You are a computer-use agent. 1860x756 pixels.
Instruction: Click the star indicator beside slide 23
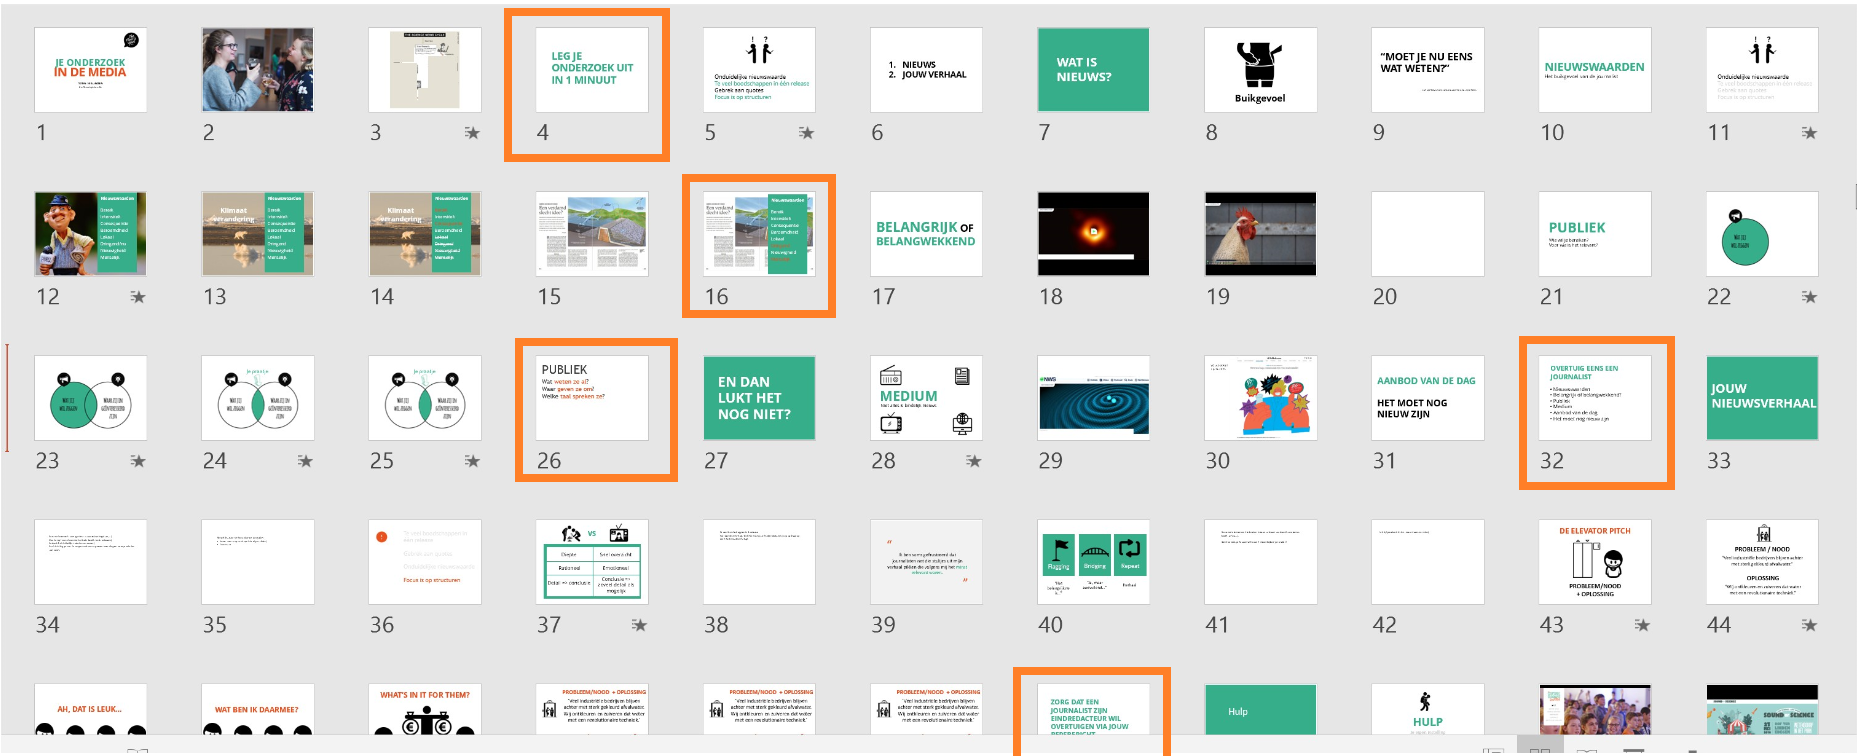pos(138,461)
